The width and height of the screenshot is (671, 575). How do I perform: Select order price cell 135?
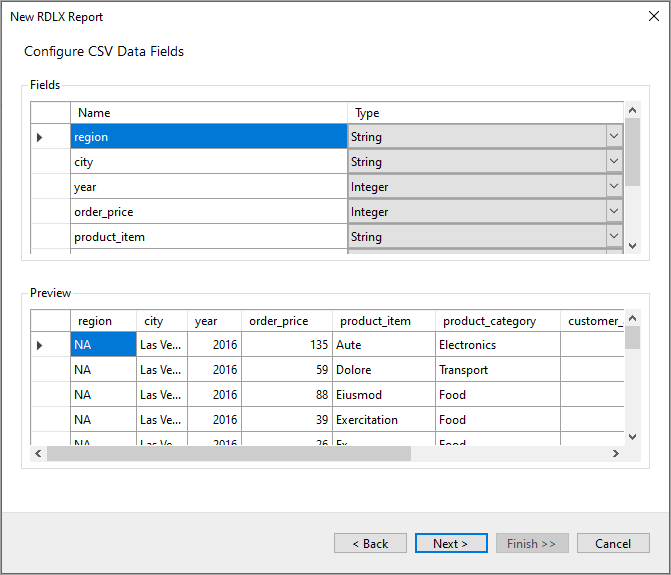(x=287, y=344)
